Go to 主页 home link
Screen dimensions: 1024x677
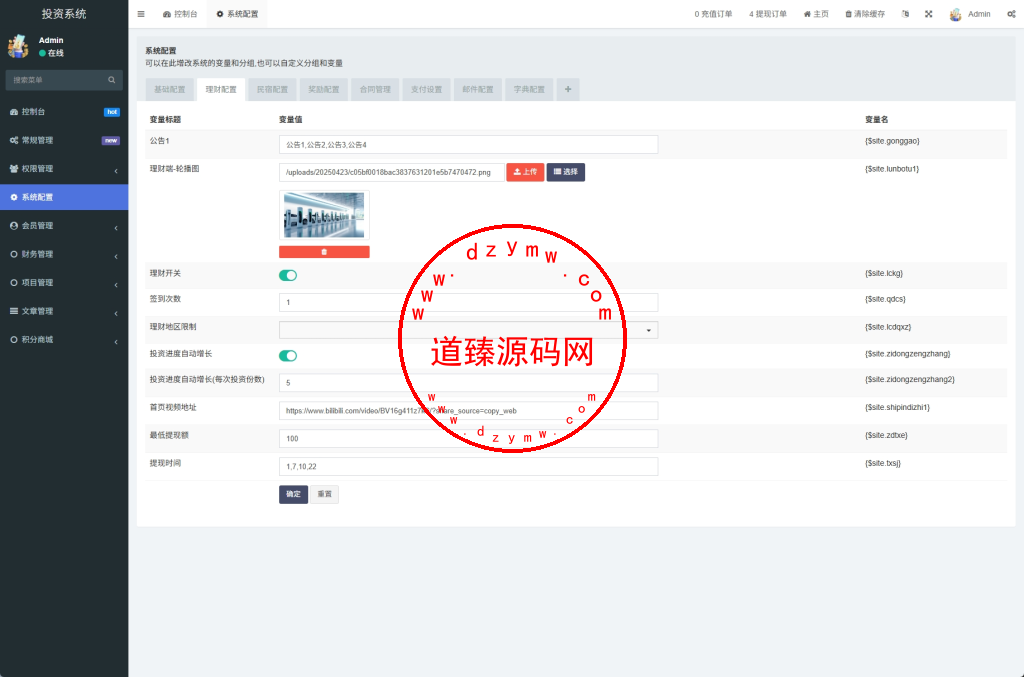point(816,14)
